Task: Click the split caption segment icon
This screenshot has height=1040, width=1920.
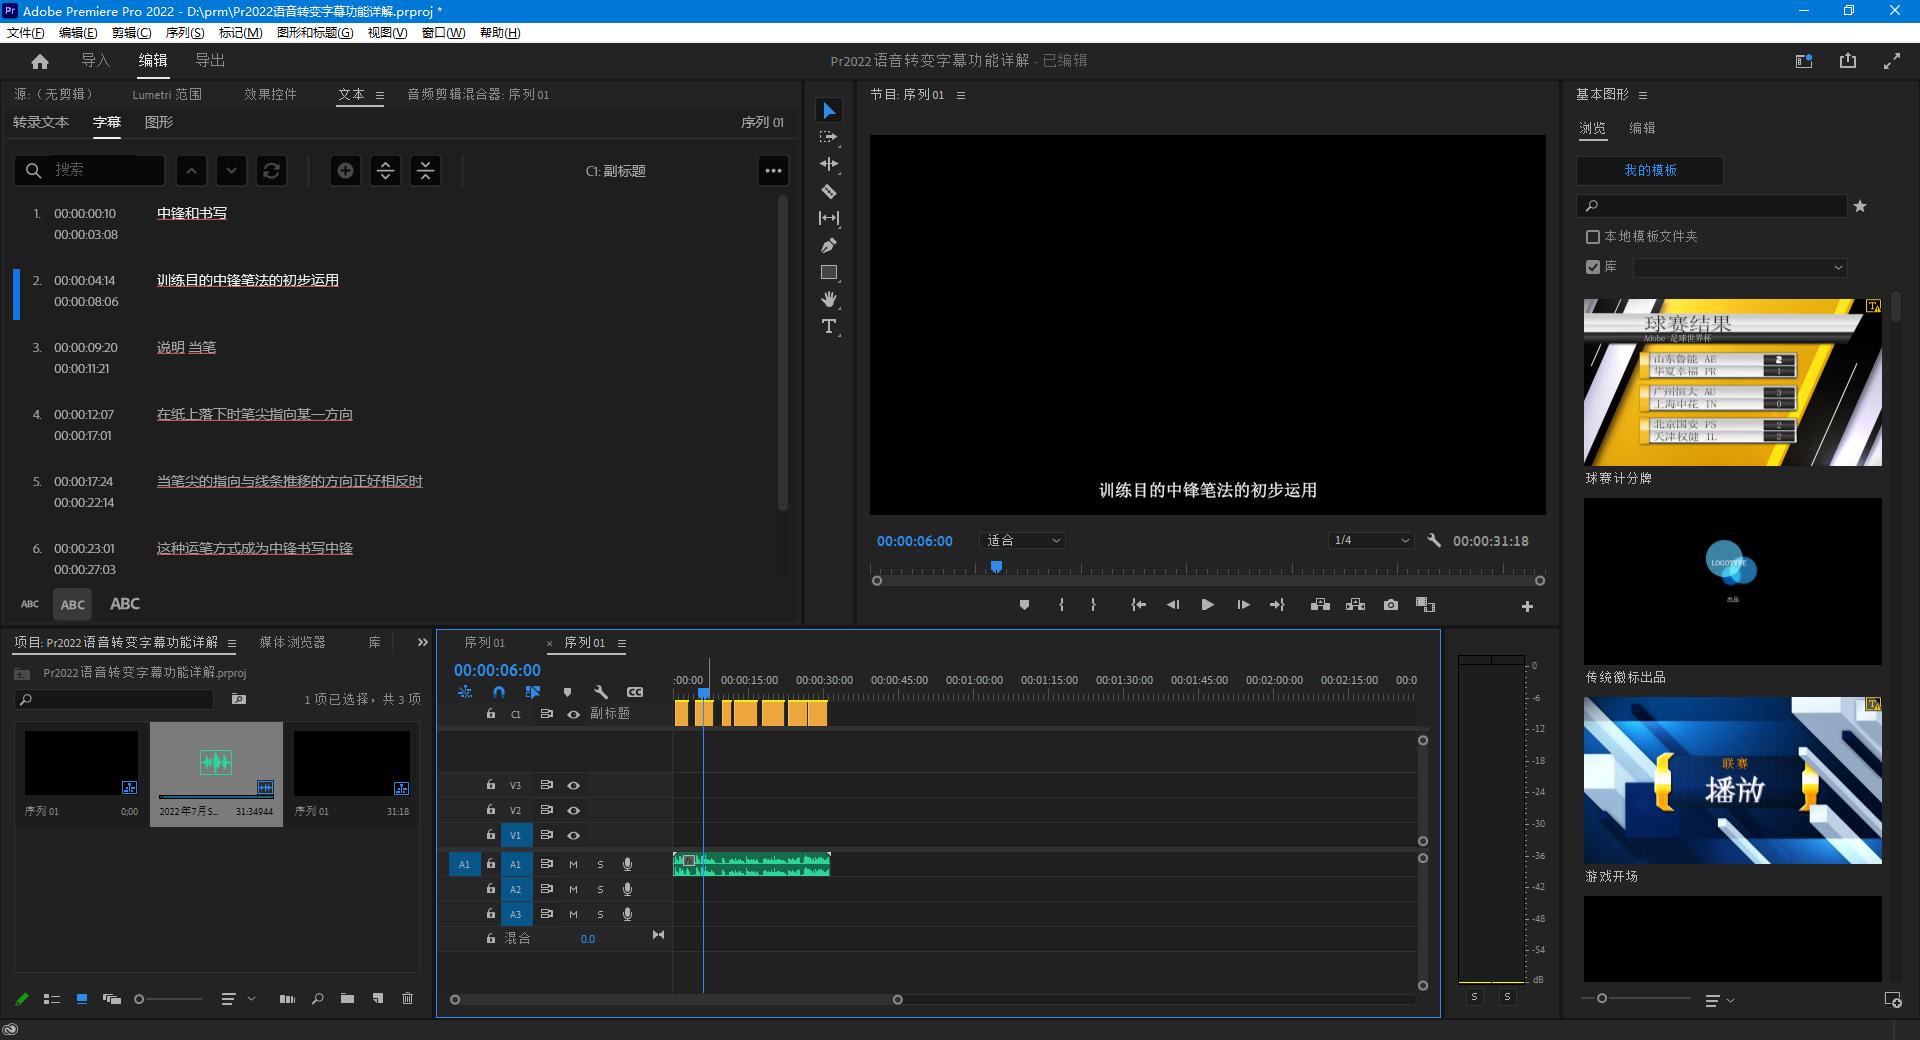Action: coord(385,170)
